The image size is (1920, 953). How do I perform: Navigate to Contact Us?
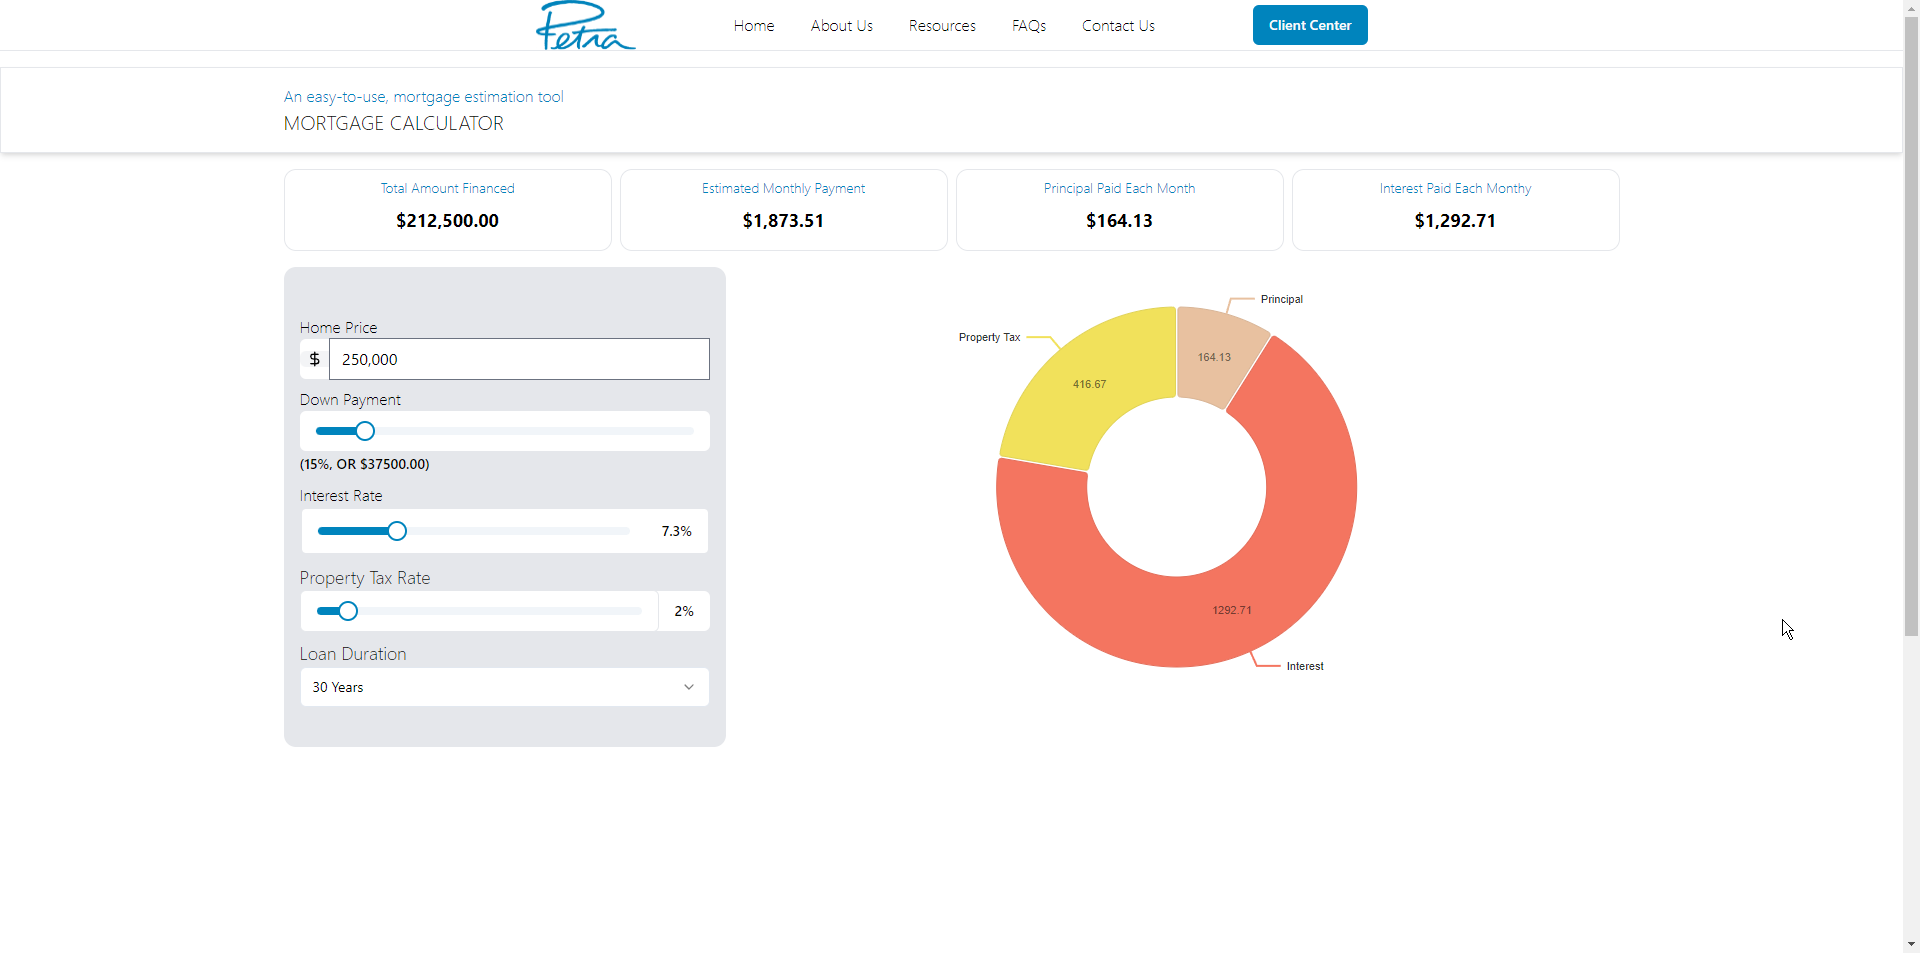(x=1118, y=26)
